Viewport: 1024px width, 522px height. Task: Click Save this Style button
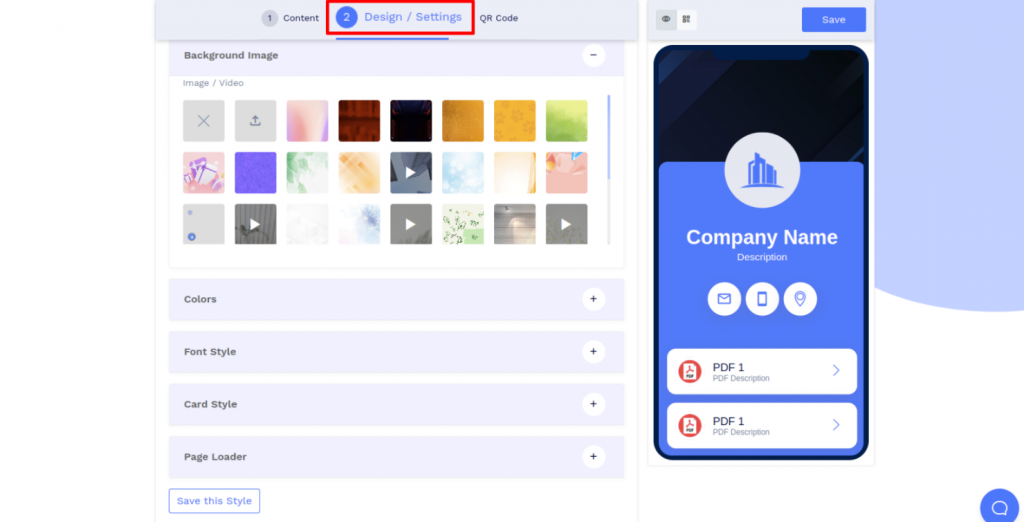pos(214,501)
